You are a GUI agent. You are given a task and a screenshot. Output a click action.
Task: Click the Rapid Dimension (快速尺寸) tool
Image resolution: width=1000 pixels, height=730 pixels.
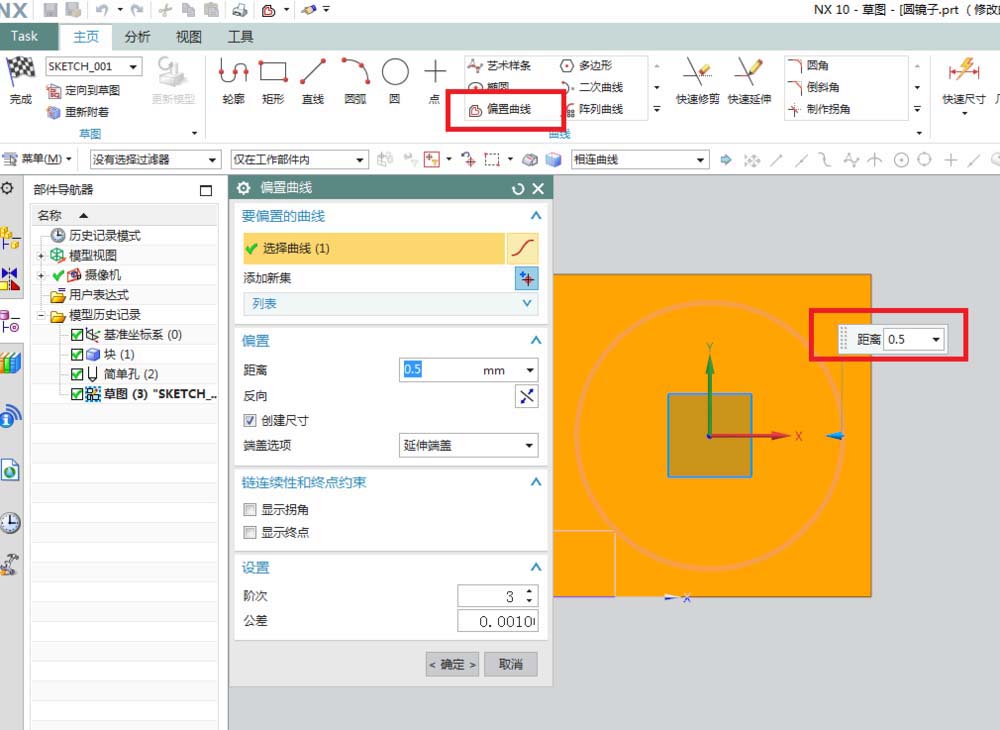click(964, 80)
